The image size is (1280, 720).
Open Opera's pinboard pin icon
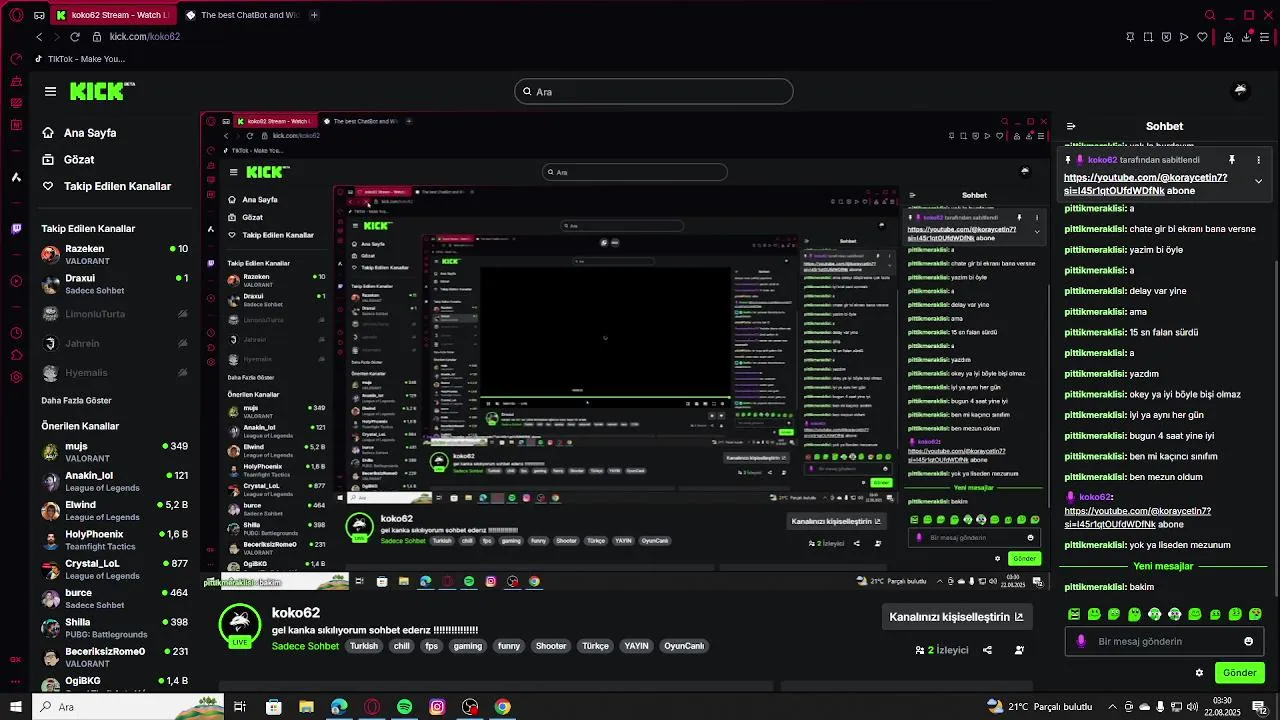click(1130, 37)
